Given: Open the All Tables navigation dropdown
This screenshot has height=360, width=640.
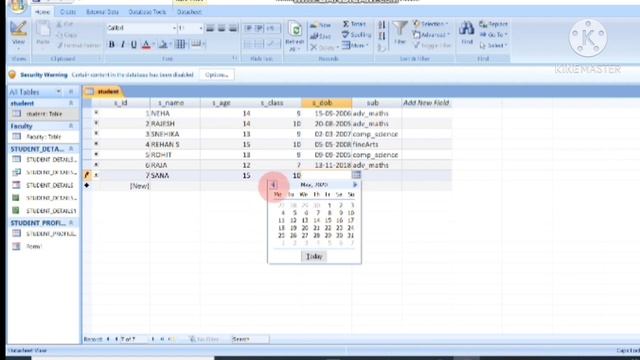Looking at the screenshot, I should pyautogui.click(x=59, y=92).
